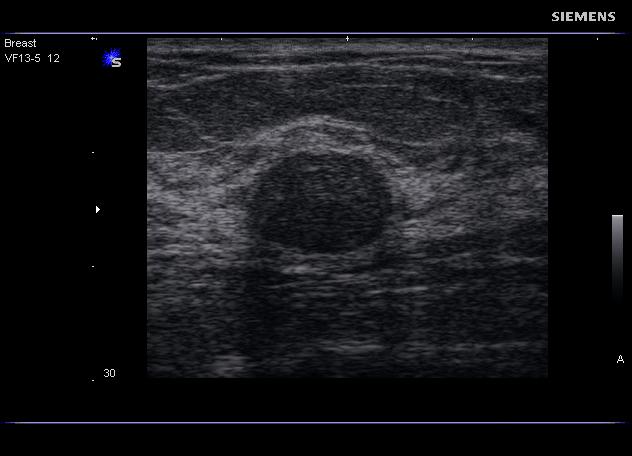Click the dark oval mass in ultrasound
632x456 pixels.
point(319,202)
